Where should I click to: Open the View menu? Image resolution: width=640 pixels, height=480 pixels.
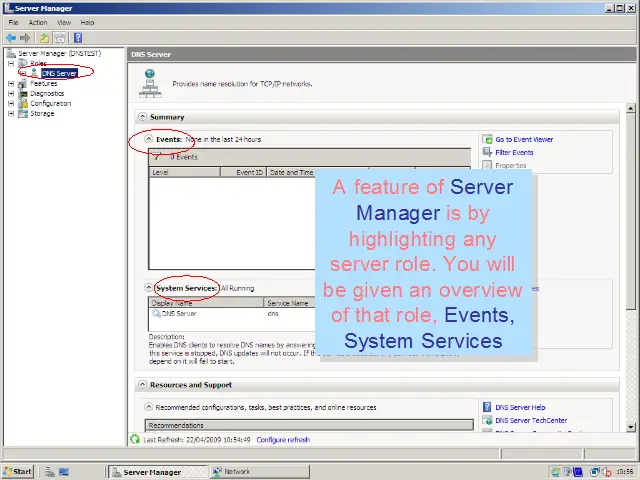click(64, 22)
